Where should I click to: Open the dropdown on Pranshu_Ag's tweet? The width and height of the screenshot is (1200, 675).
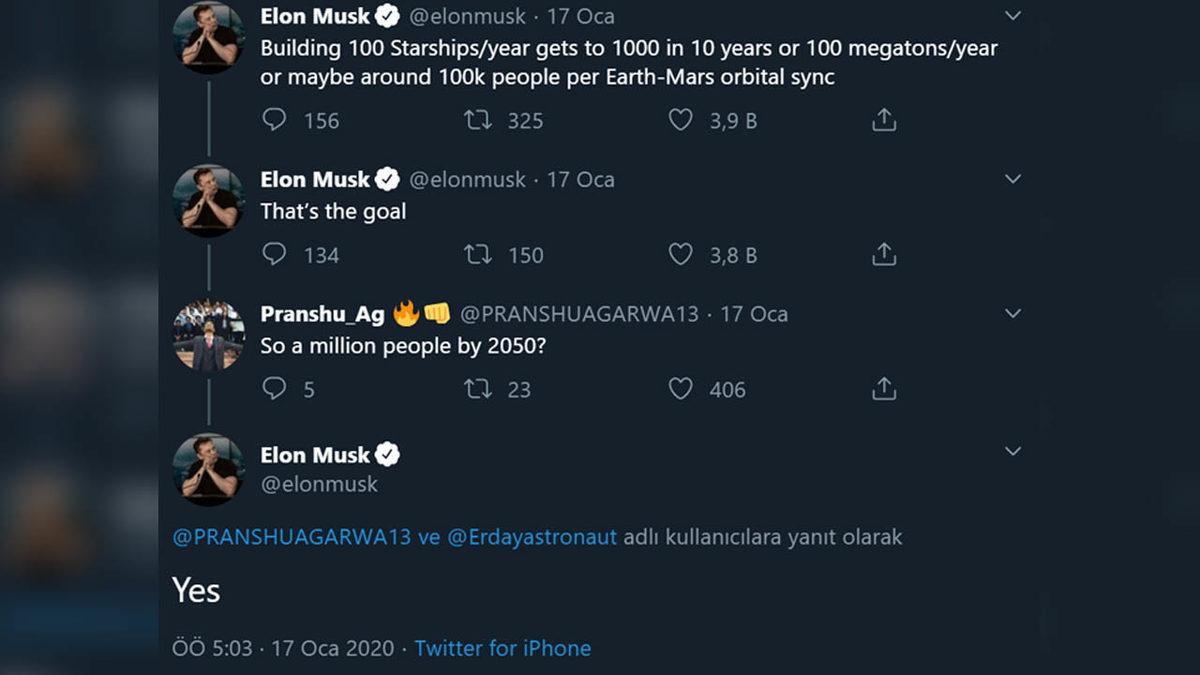(x=1013, y=313)
